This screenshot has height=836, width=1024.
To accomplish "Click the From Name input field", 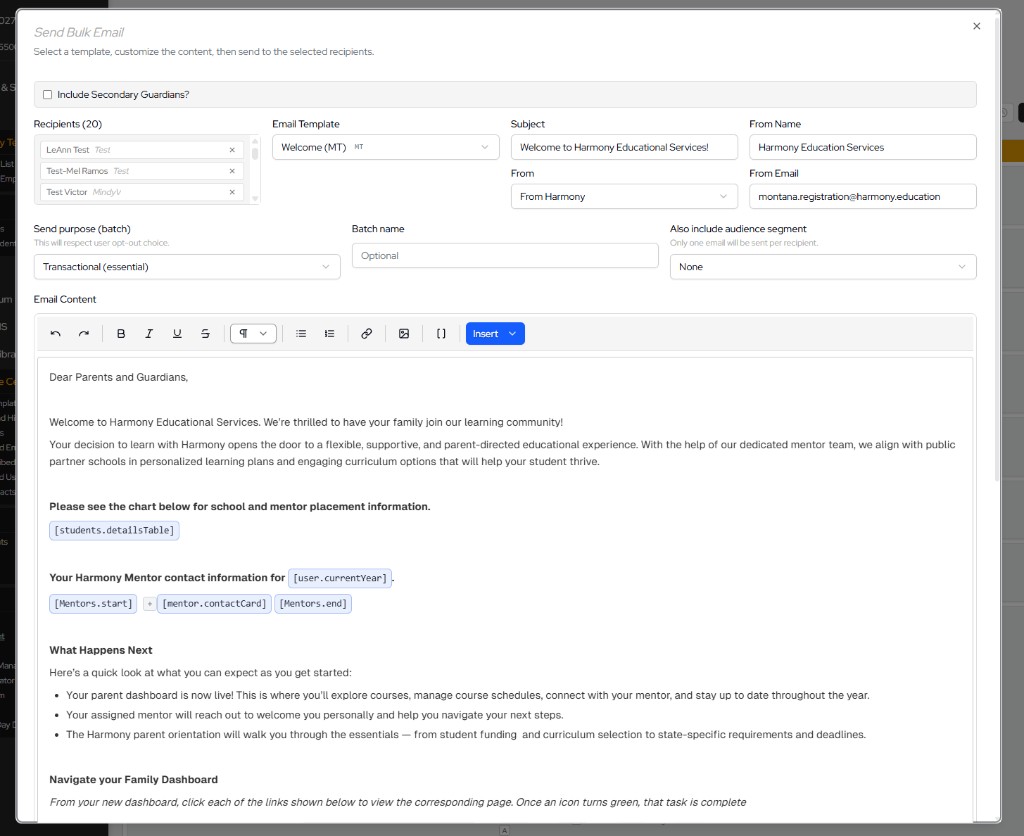I will point(863,147).
